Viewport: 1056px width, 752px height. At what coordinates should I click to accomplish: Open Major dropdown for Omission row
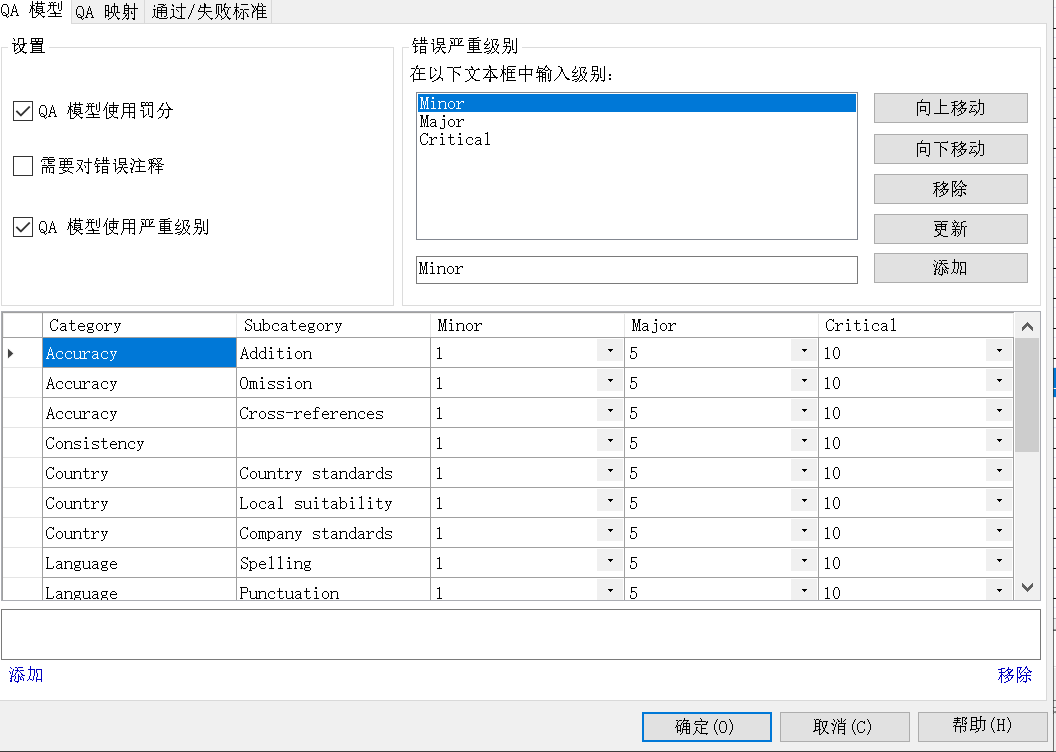click(804, 382)
